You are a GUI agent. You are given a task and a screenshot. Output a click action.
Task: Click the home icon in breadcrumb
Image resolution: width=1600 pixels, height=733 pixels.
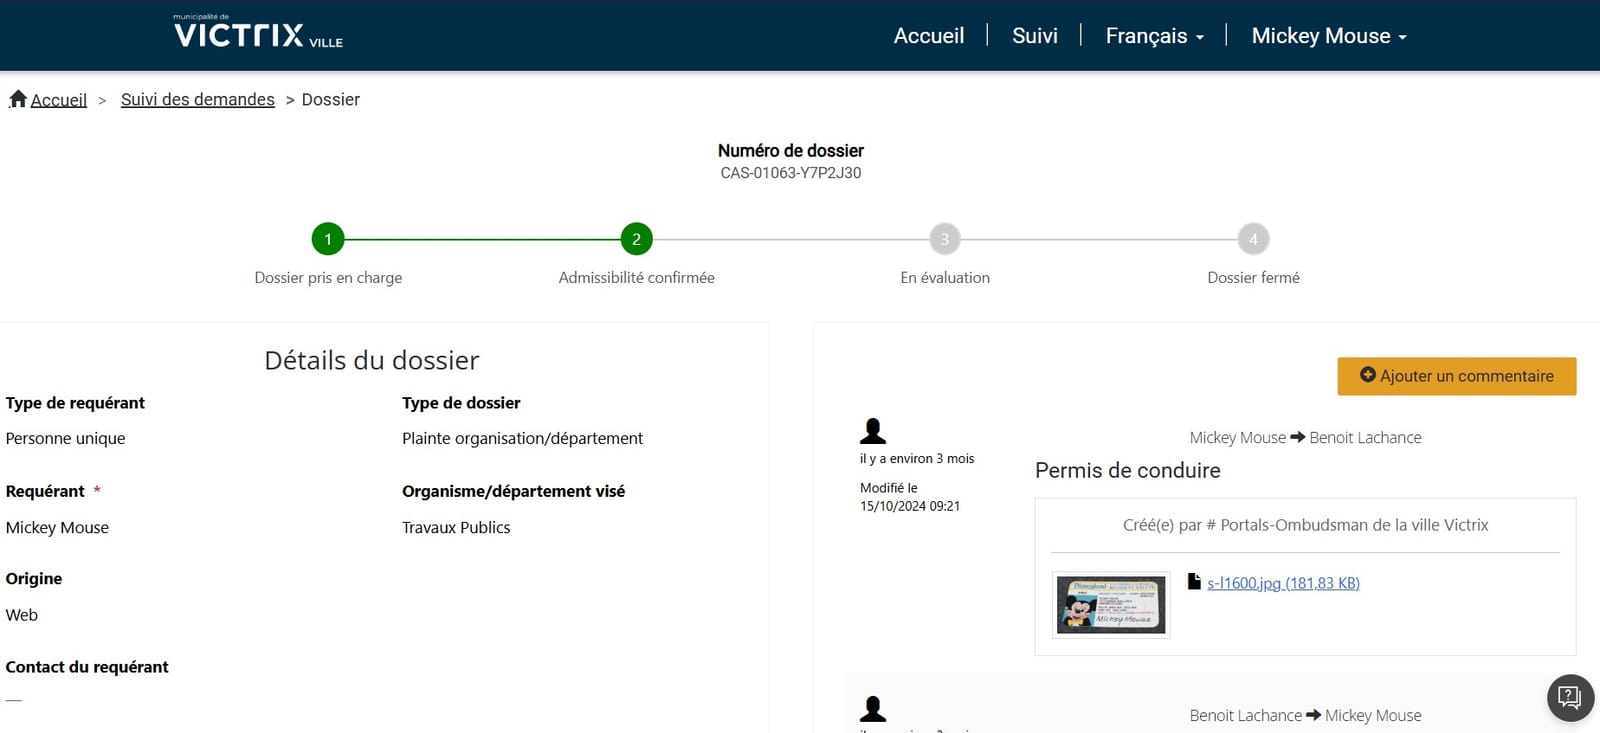click(17, 99)
